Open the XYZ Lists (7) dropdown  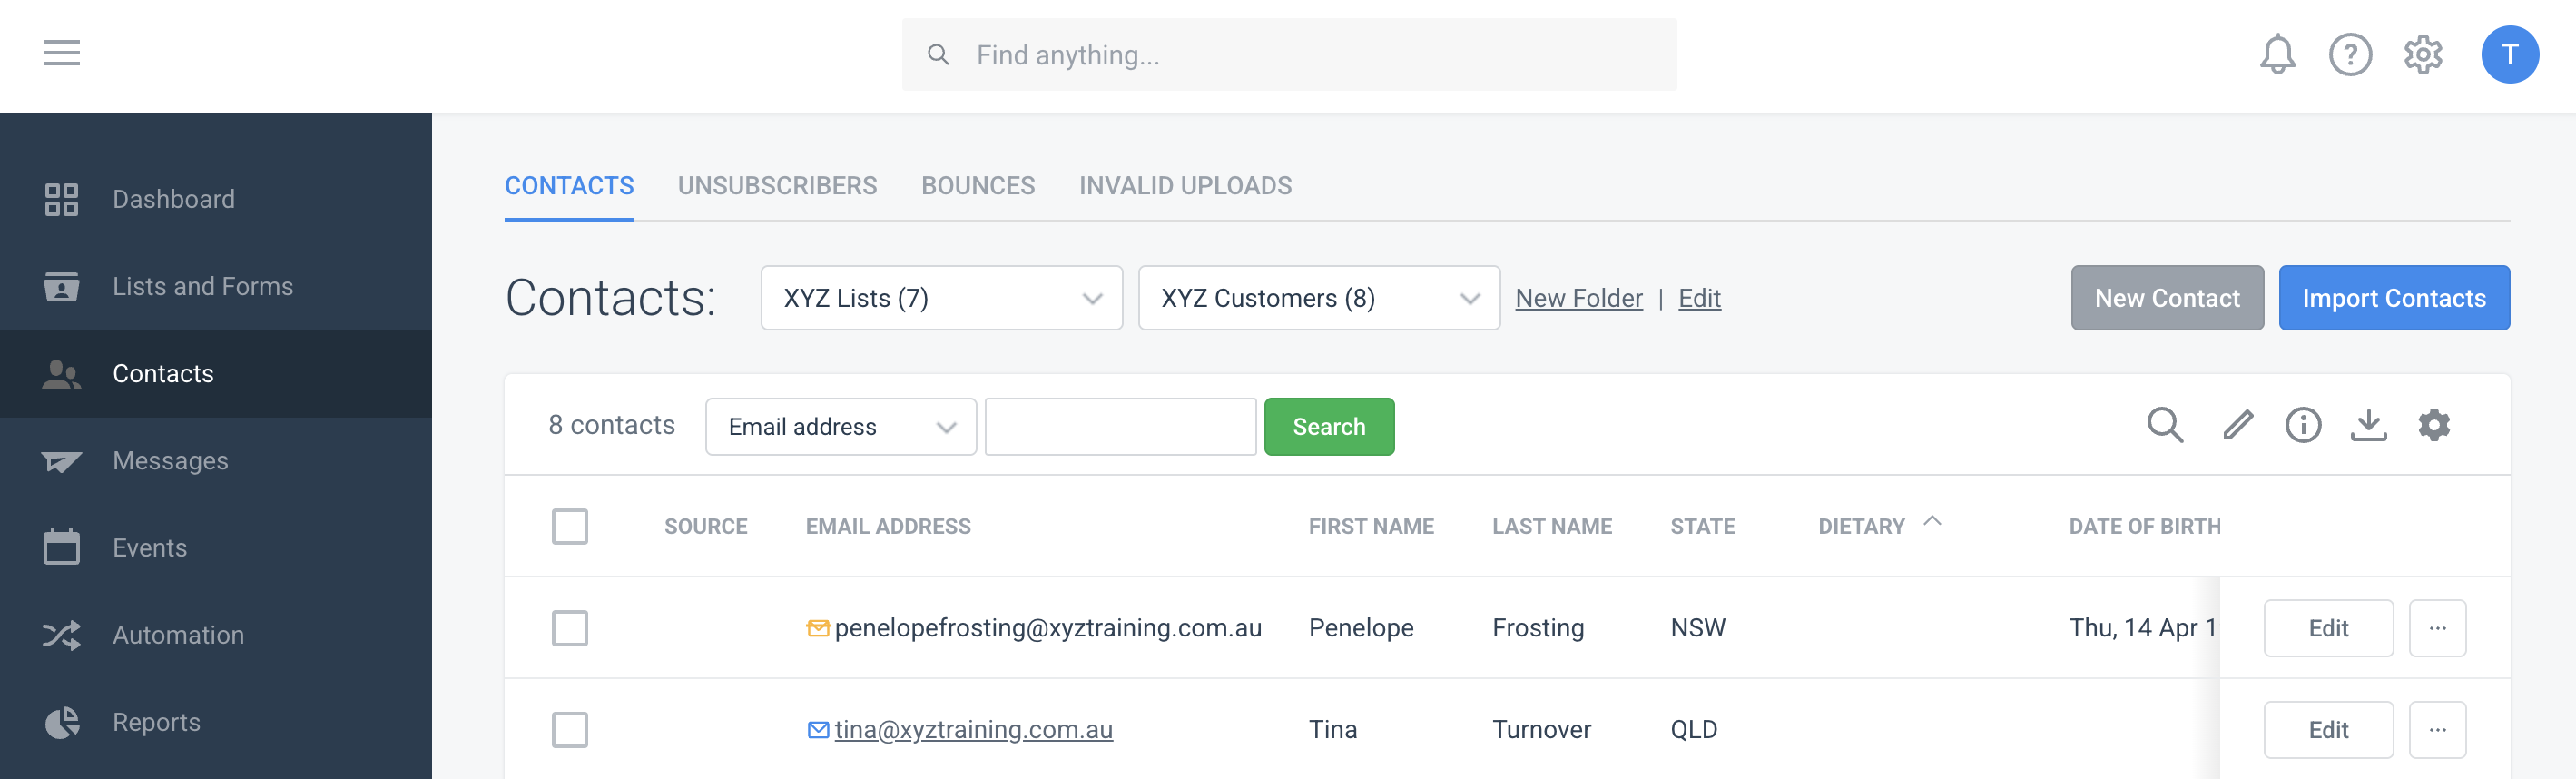pyautogui.click(x=941, y=298)
